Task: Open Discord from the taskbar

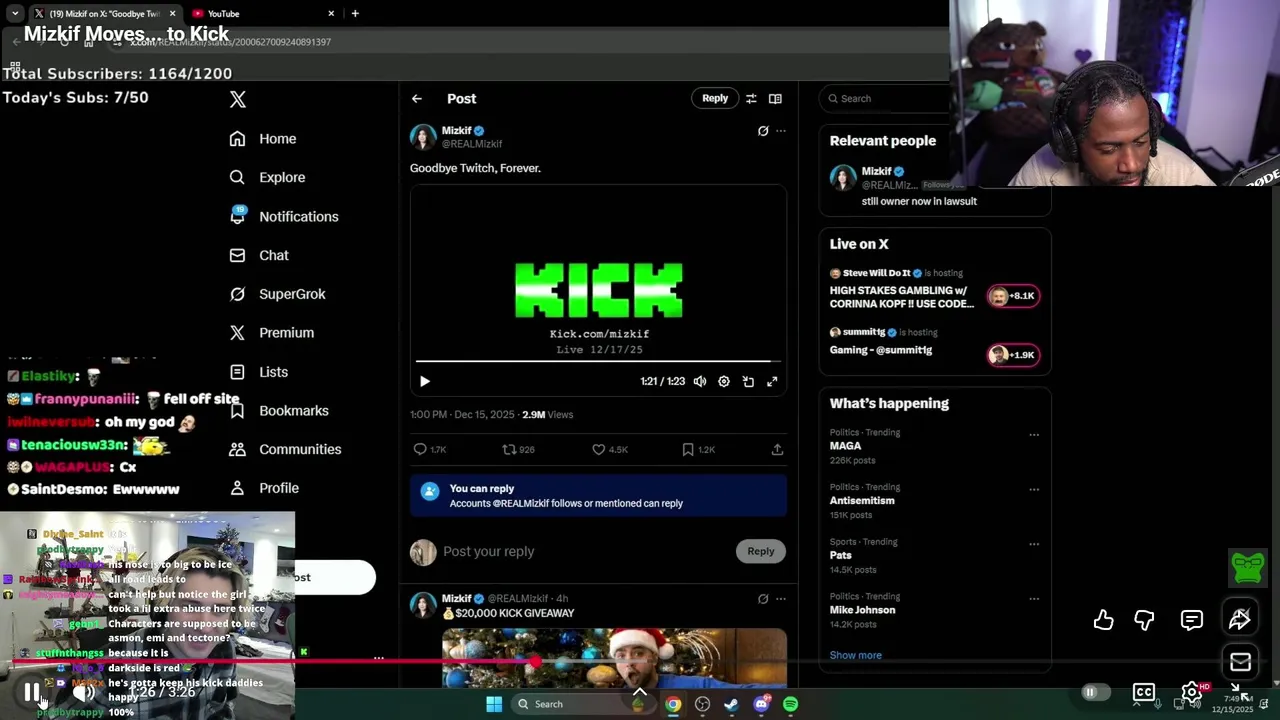Action: (x=761, y=704)
